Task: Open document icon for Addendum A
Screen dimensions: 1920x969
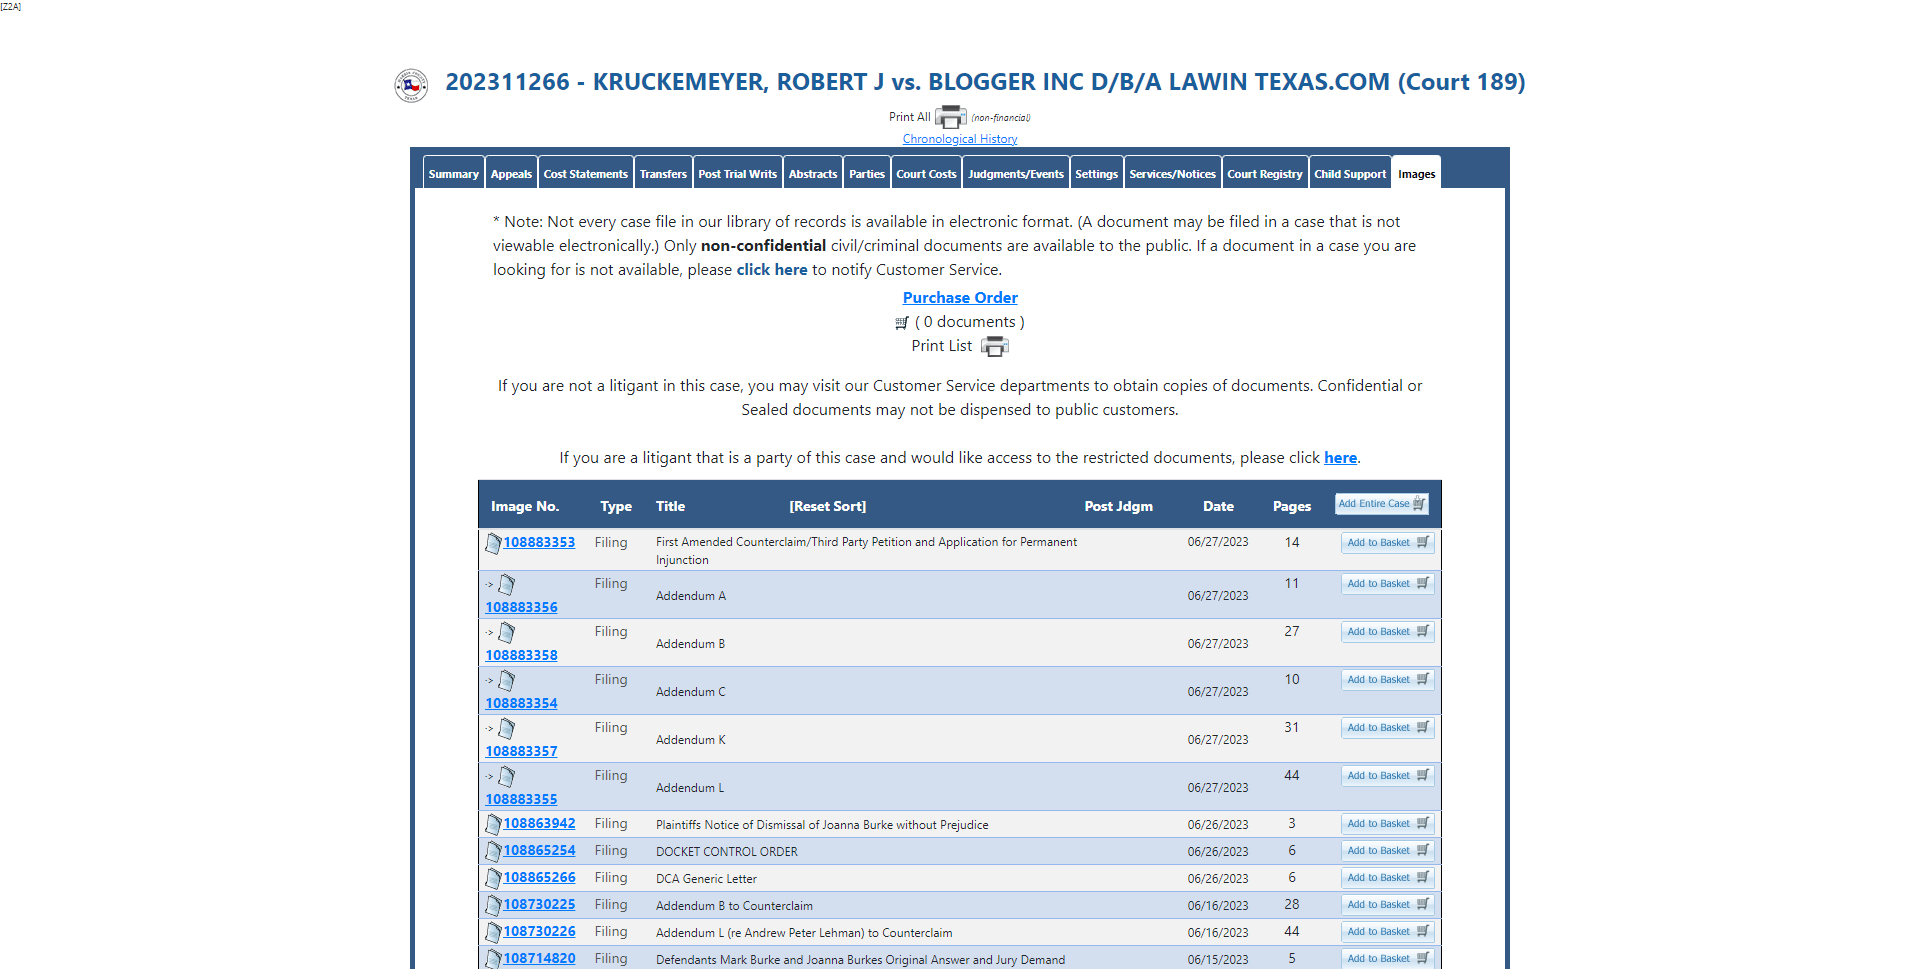Action: [x=507, y=584]
